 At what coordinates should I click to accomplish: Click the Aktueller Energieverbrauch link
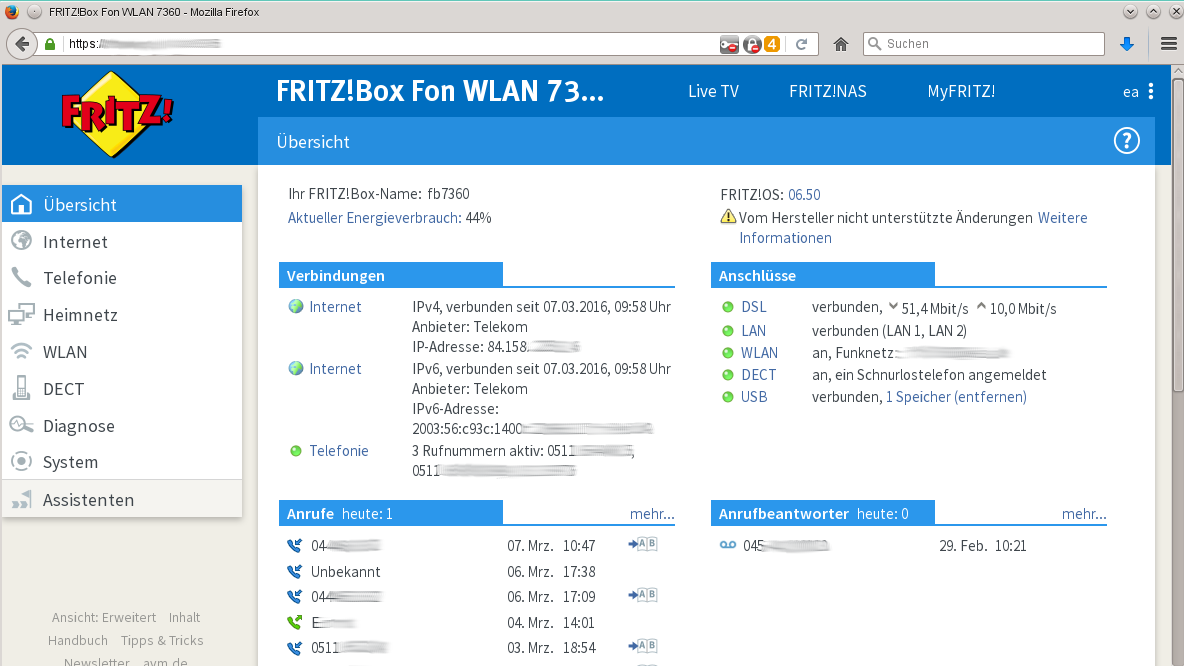pos(375,218)
